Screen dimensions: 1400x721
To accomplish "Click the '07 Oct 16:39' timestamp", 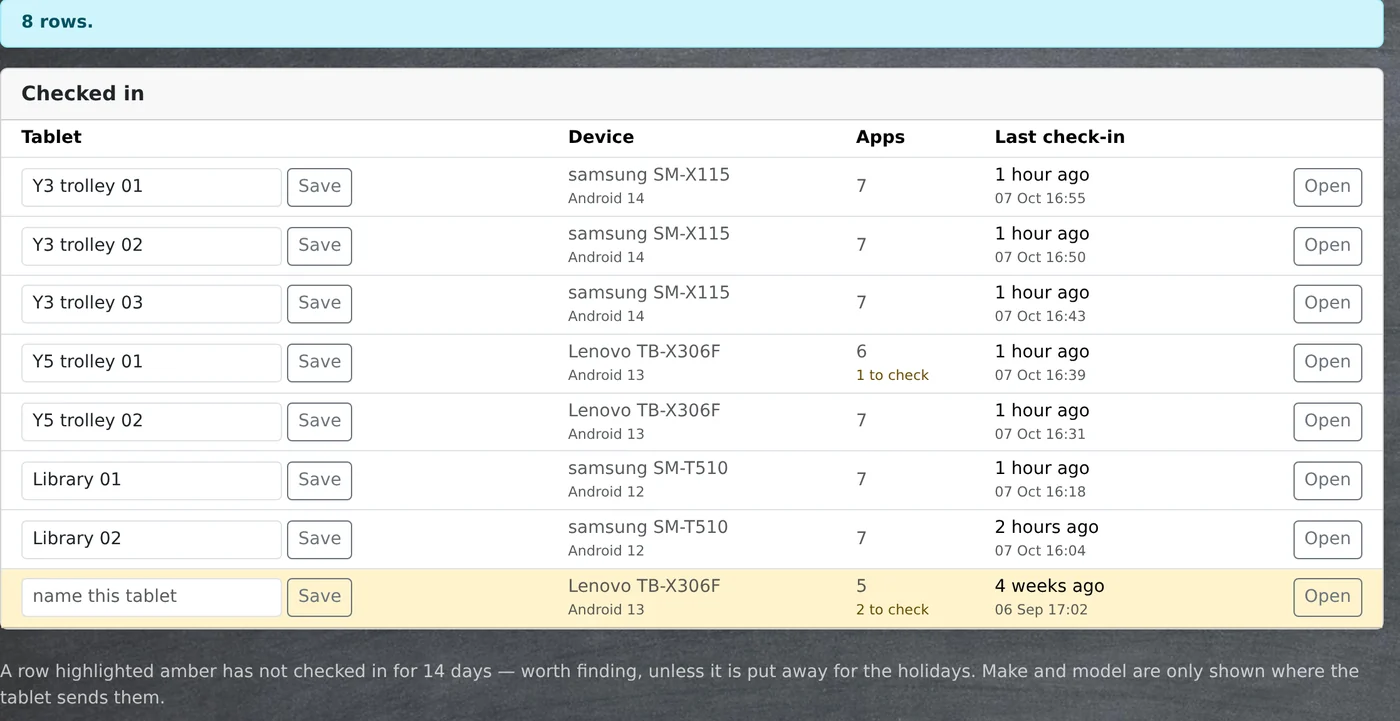I will [1040, 376].
